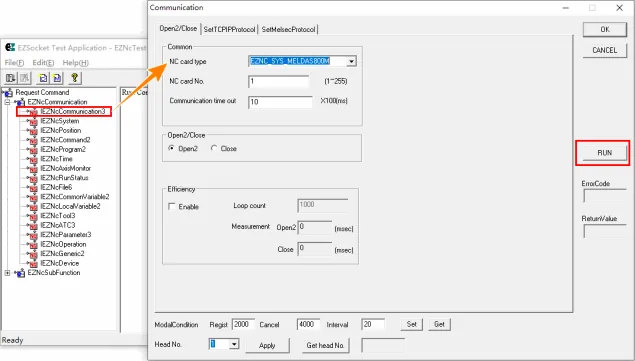Image resolution: width=635 pixels, height=361 pixels.
Task: Click the red icon beside IEZNcPosition
Action: 33,130
